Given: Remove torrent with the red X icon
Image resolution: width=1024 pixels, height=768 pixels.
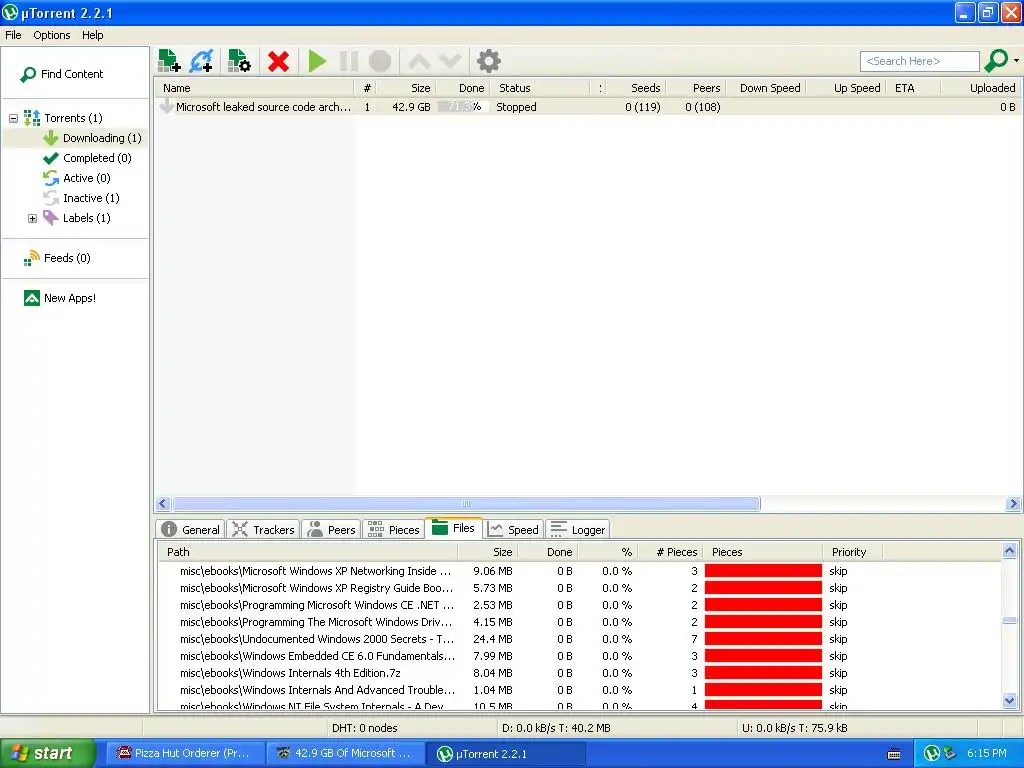Looking at the screenshot, I should pos(278,61).
